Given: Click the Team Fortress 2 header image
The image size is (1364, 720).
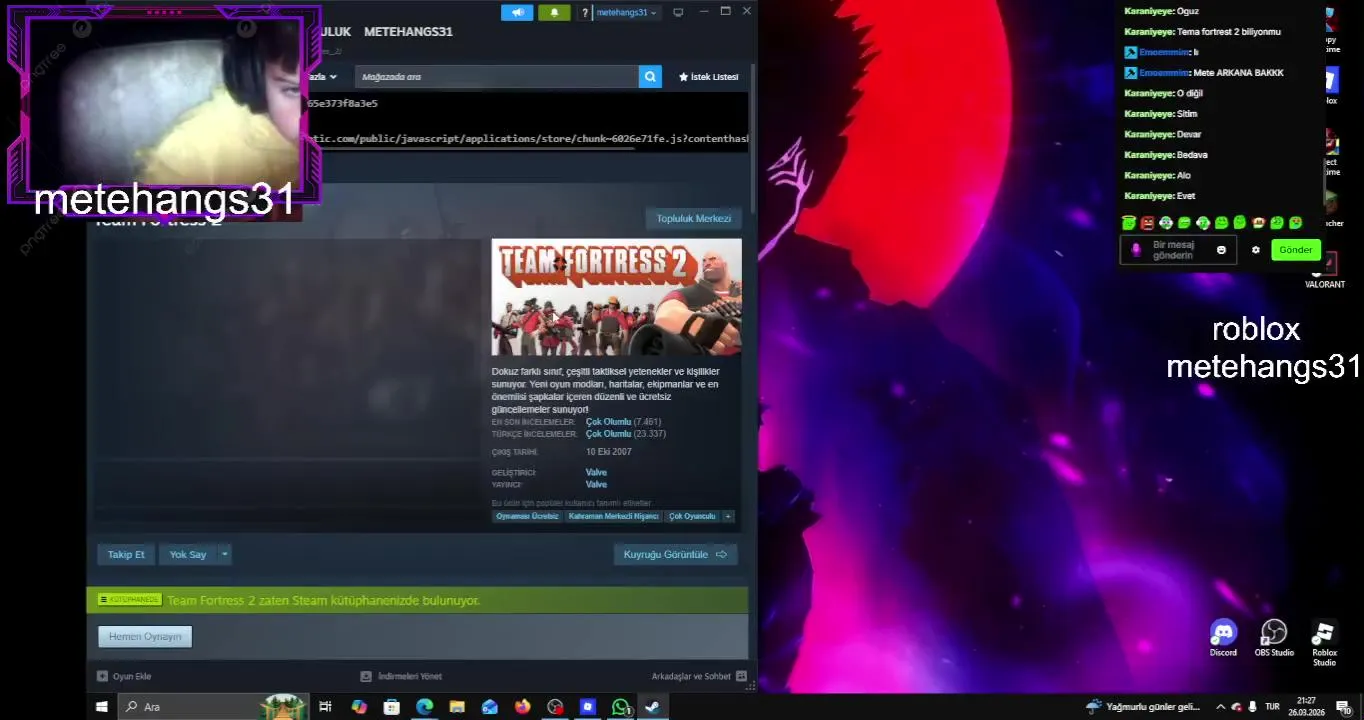Looking at the screenshot, I should pyautogui.click(x=616, y=296).
